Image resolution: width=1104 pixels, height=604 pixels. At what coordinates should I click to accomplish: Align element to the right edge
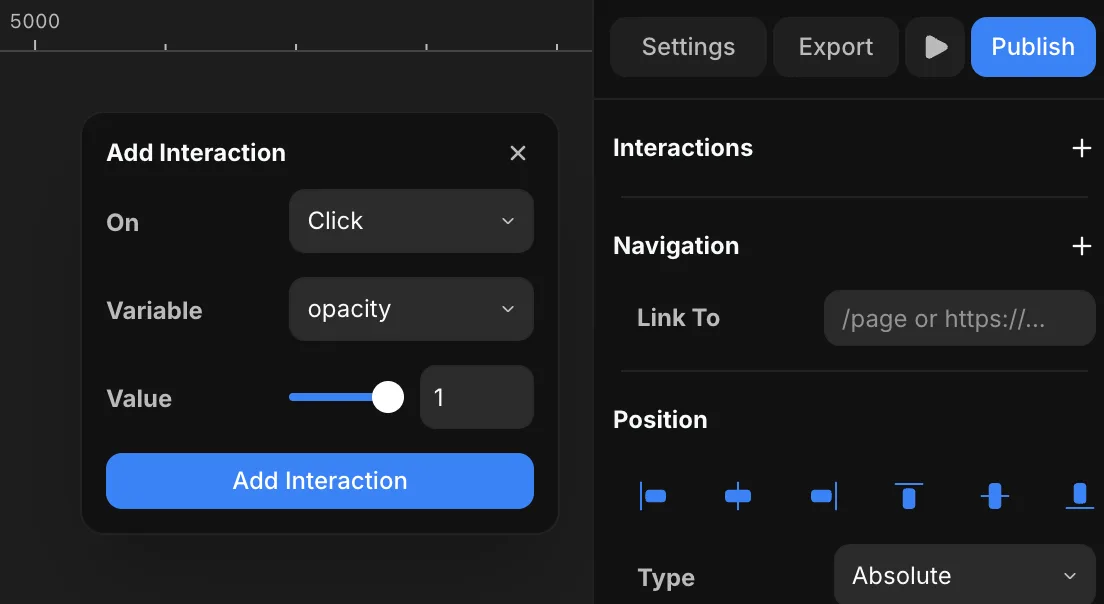point(823,496)
